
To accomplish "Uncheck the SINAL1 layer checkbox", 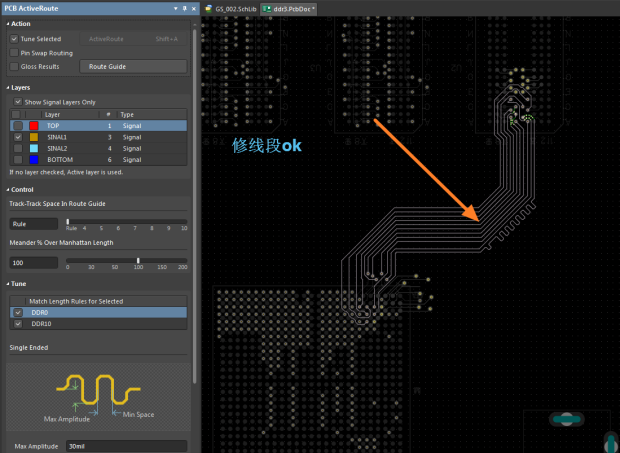I will click(x=18, y=137).
